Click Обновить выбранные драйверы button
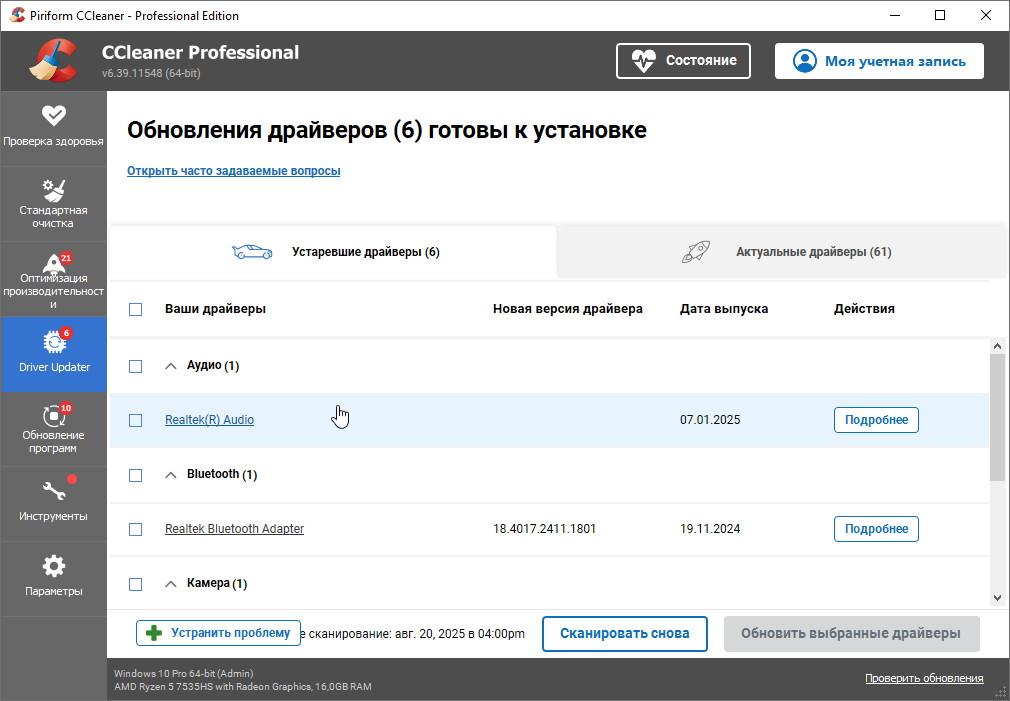The image size is (1010, 701). pos(852,634)
